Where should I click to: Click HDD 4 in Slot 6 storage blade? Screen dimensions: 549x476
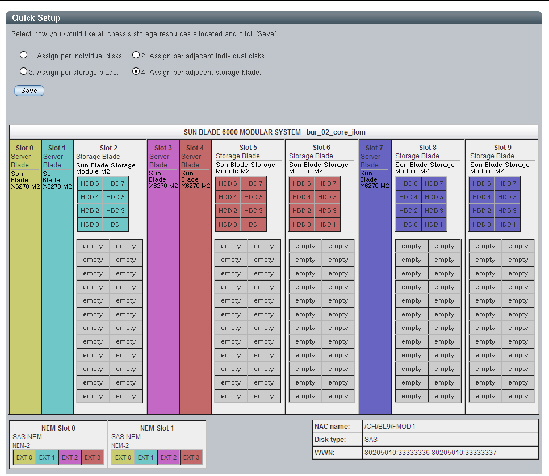(x=302, y=197)
